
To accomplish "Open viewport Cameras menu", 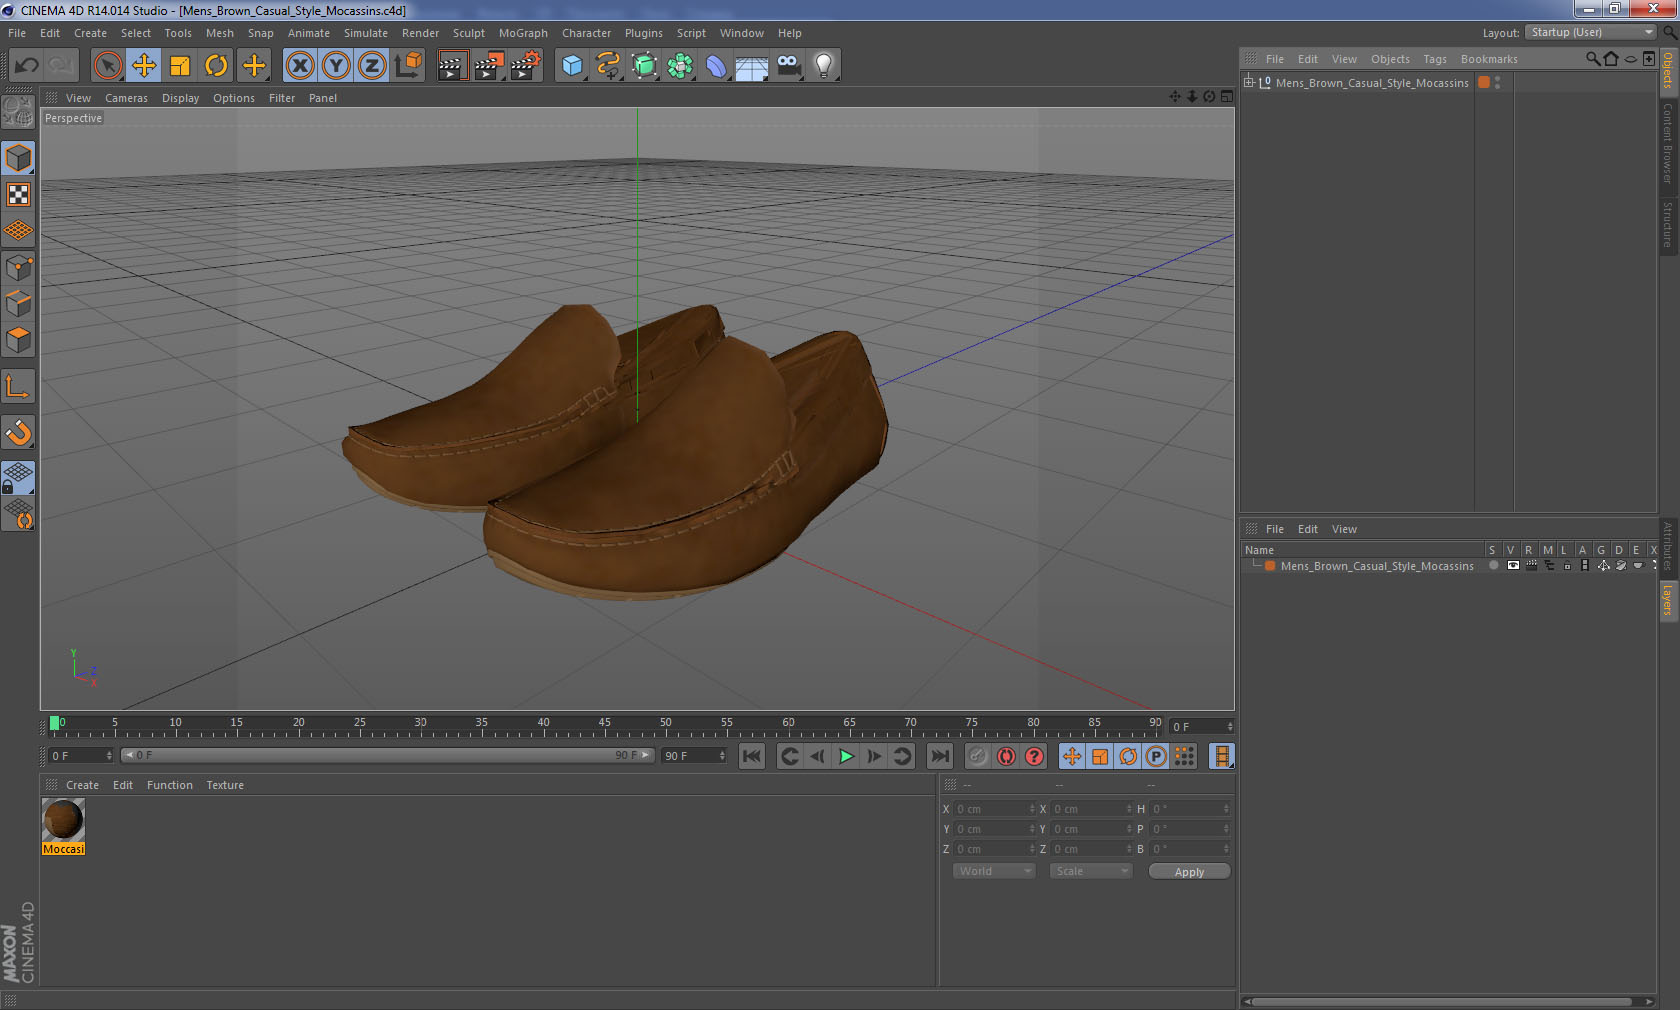I will point(126,98).
